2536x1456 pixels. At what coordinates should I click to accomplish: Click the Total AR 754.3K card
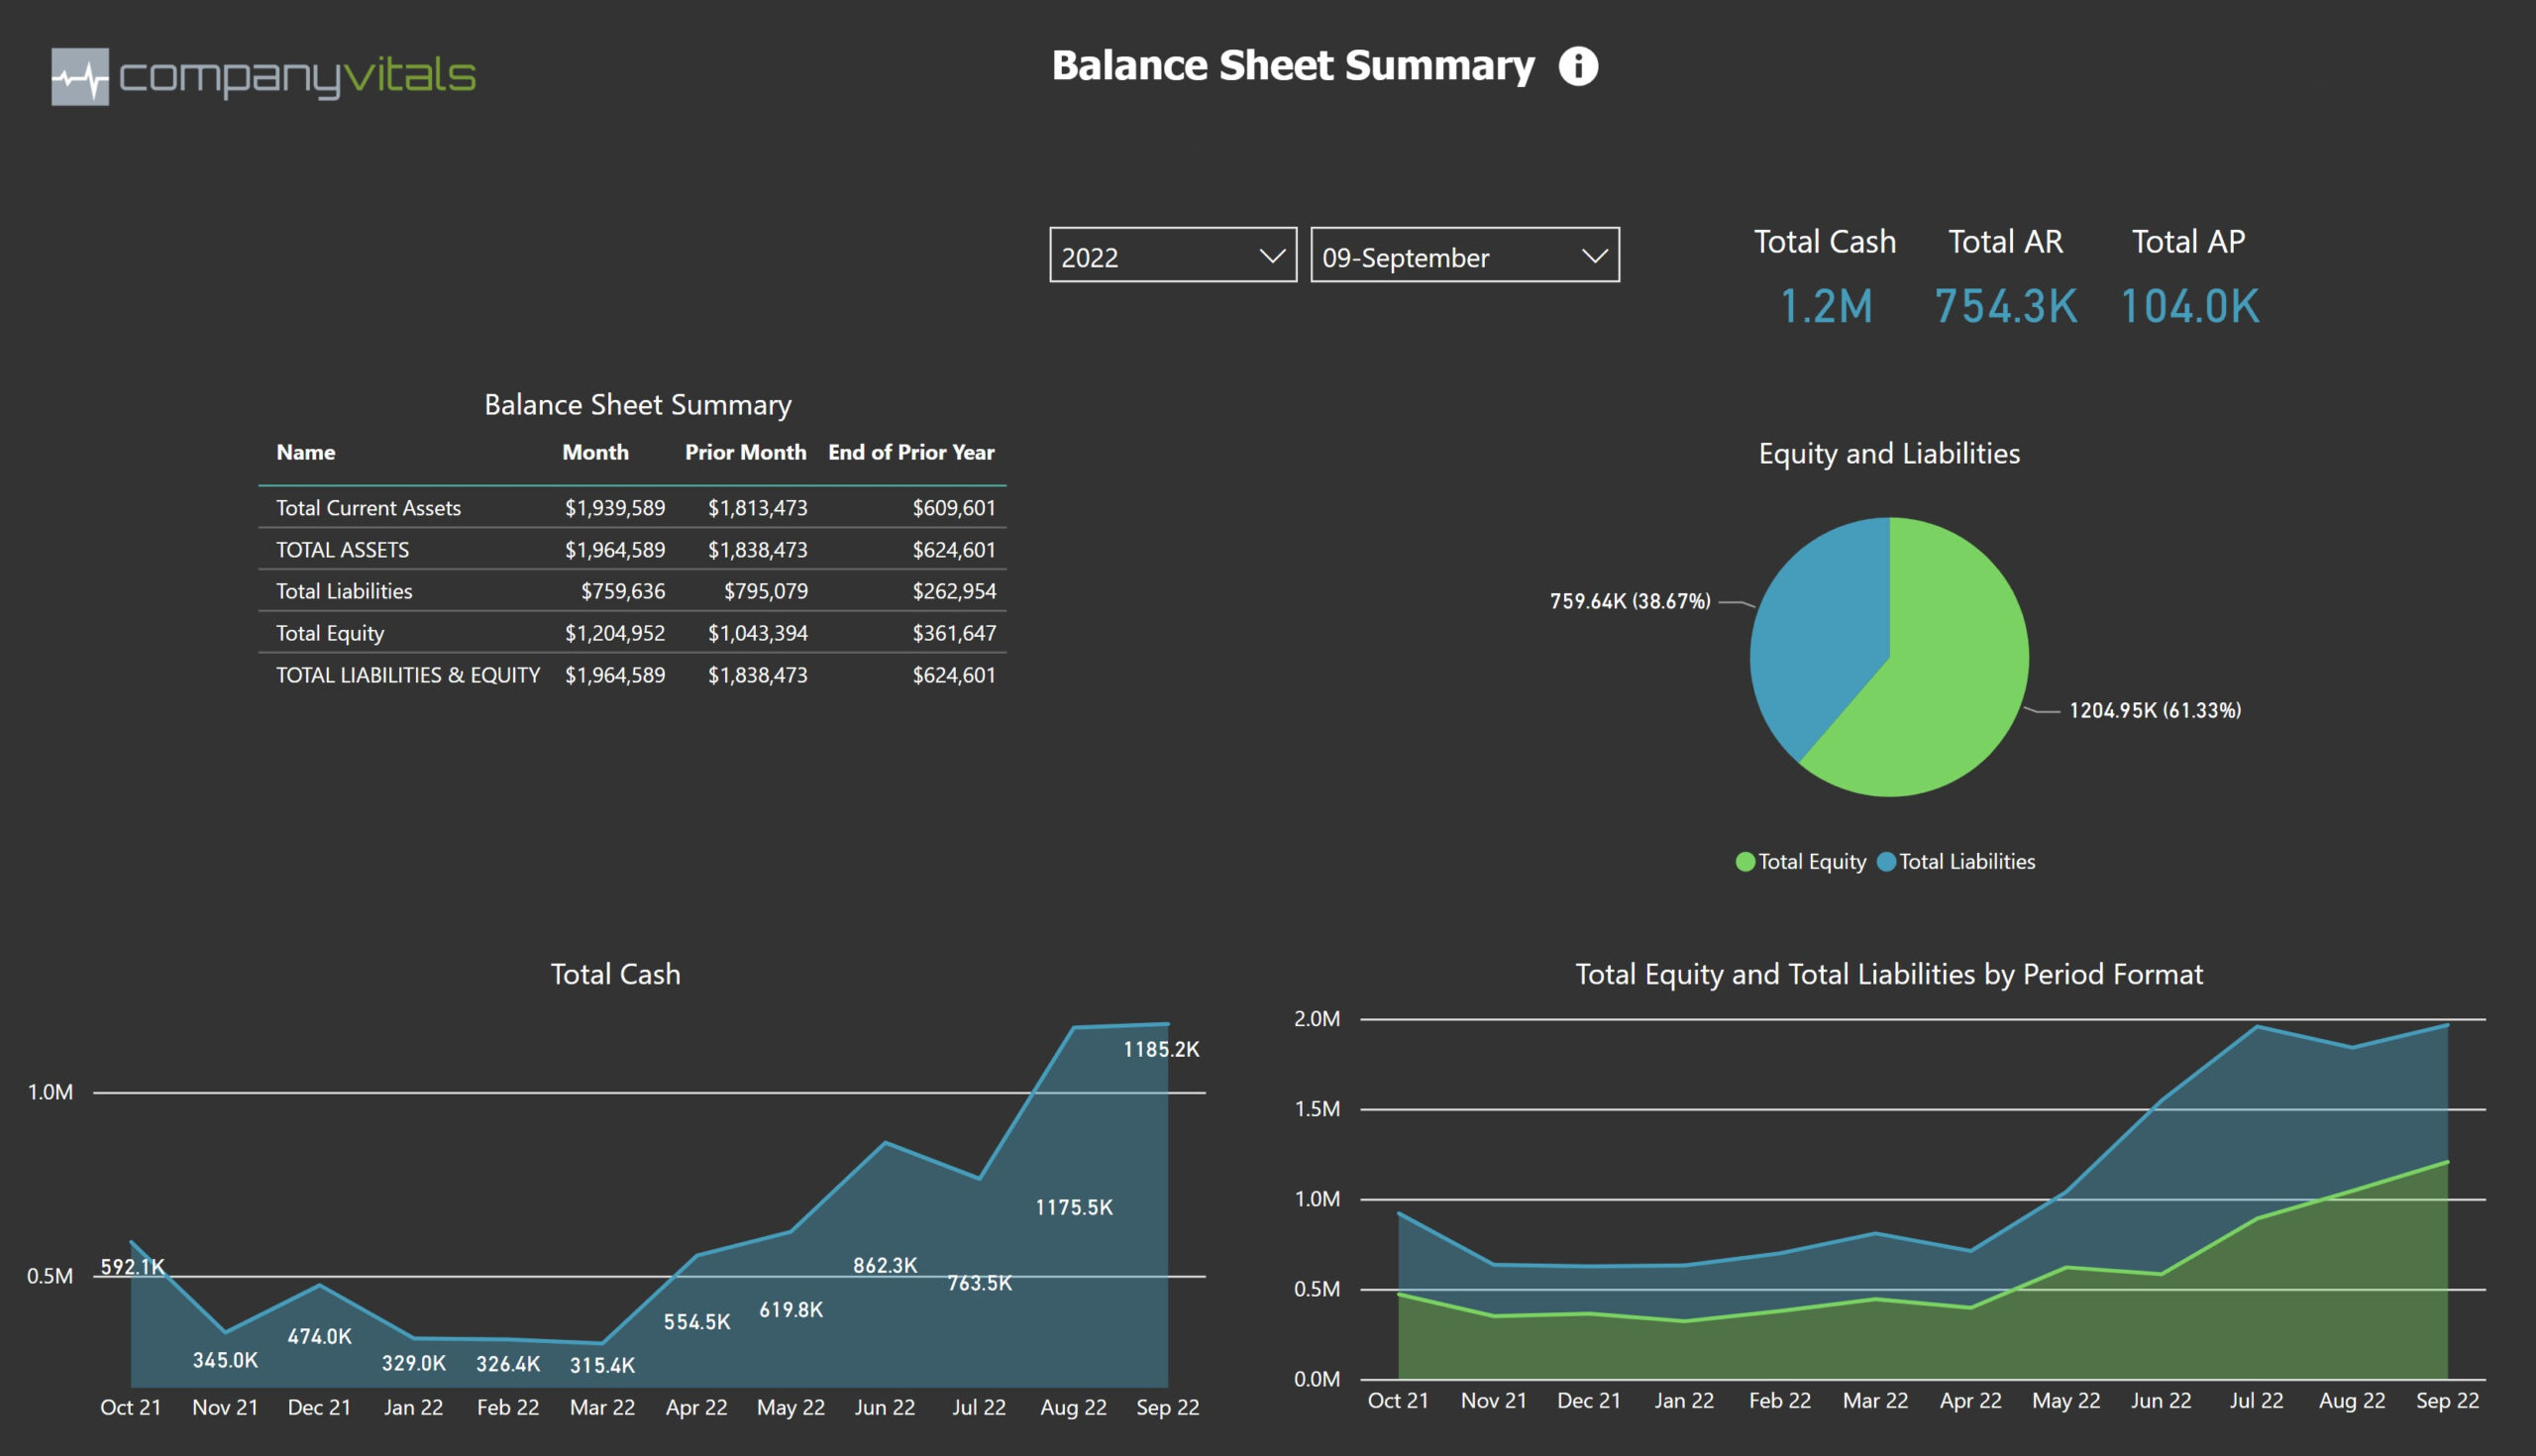tap(2005, 306)
